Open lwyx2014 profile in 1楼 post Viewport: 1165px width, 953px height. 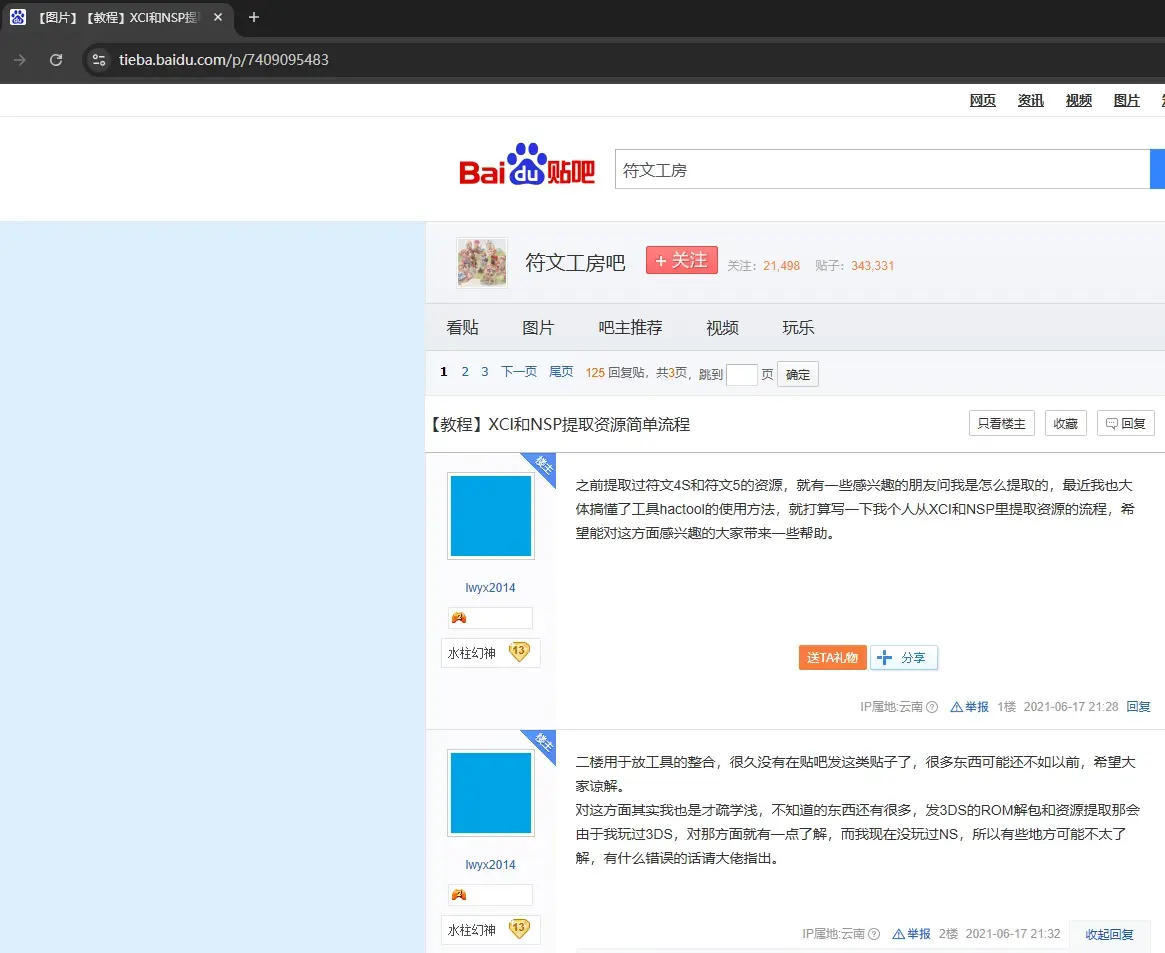click(490, 588)
